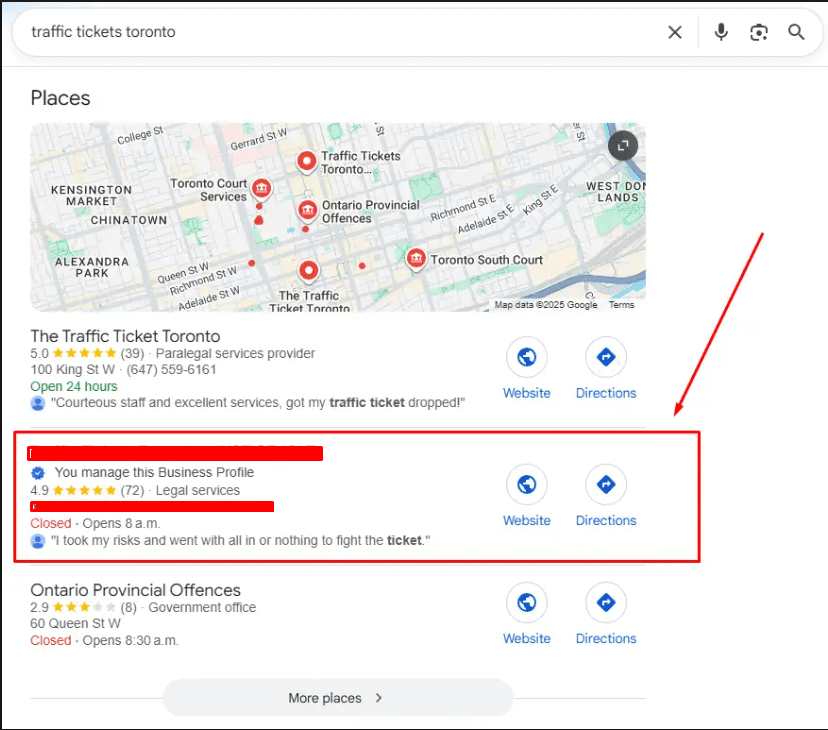Click the '60 Queen St W' address text
The width and height of the screenshot is (828, 730).
point(75,623)
